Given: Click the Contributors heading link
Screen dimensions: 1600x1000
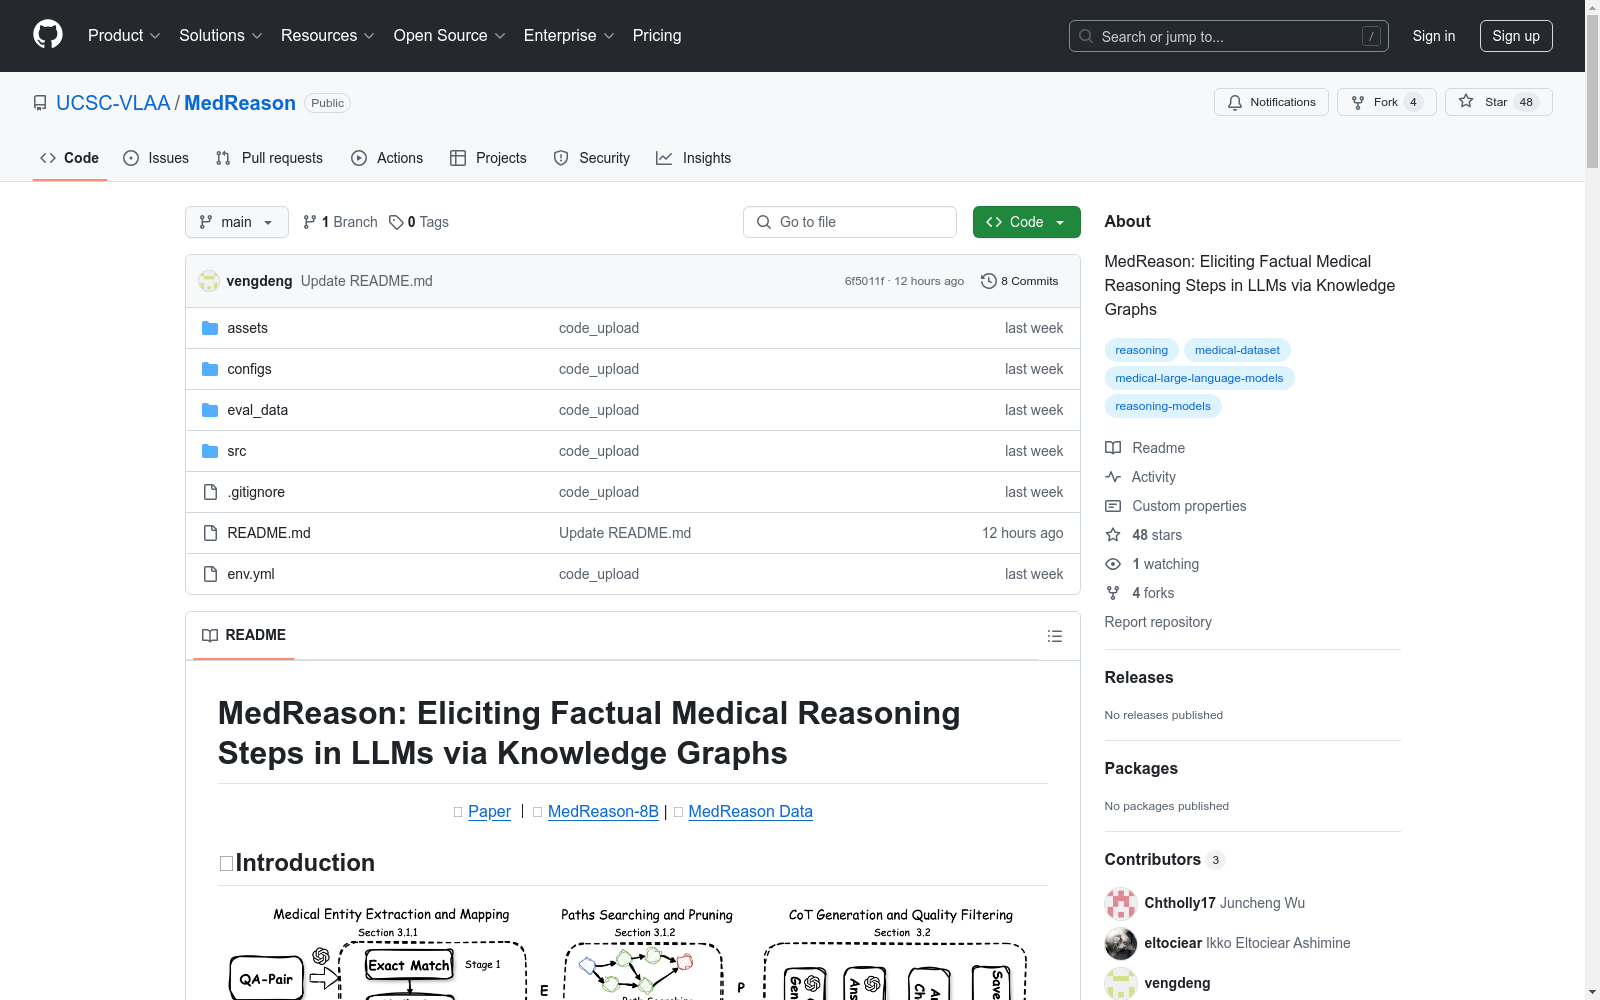Looking at the screenshot, I should point(1164,859).
